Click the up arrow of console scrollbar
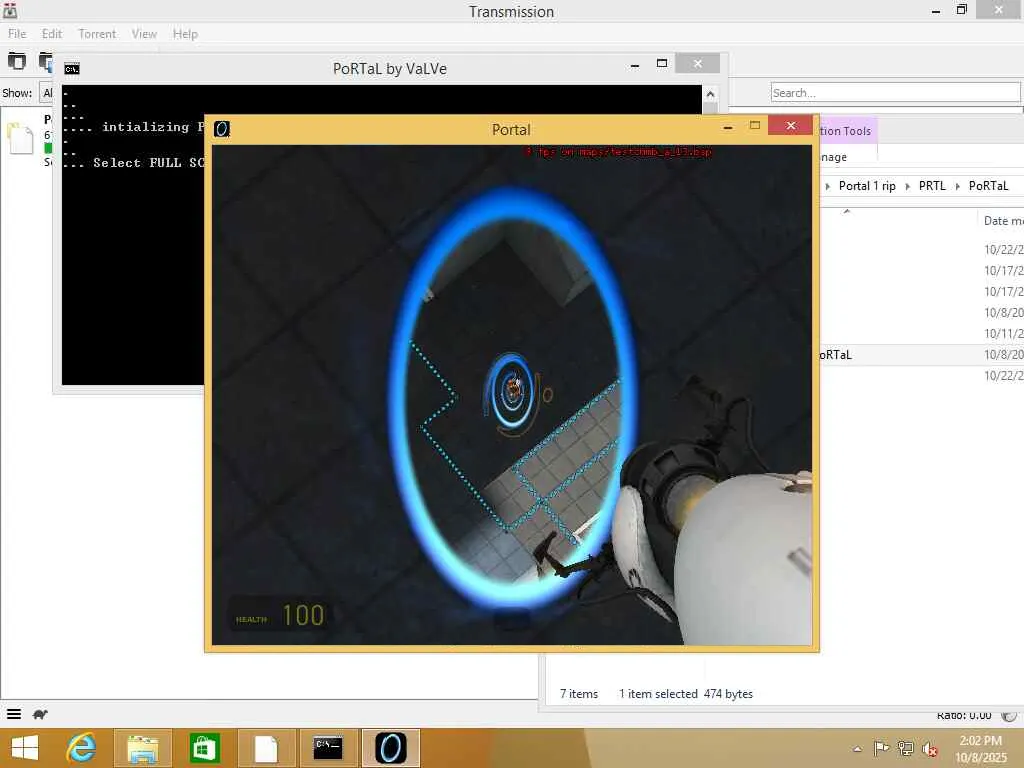 coord(711,94)
